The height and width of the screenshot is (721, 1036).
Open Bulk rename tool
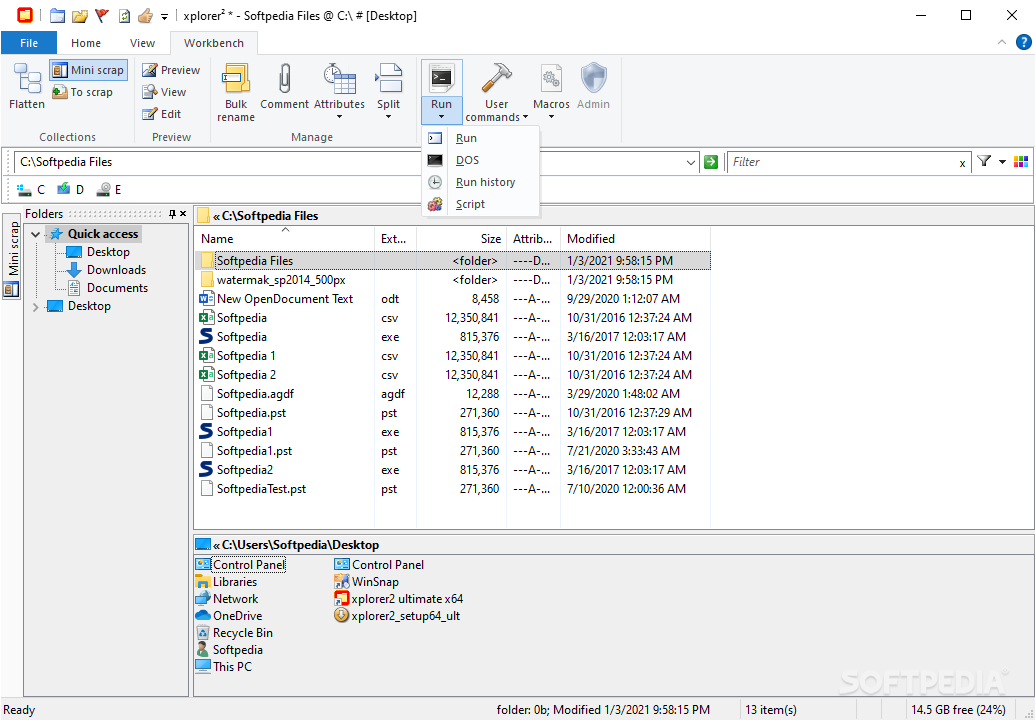coord(236,93)
